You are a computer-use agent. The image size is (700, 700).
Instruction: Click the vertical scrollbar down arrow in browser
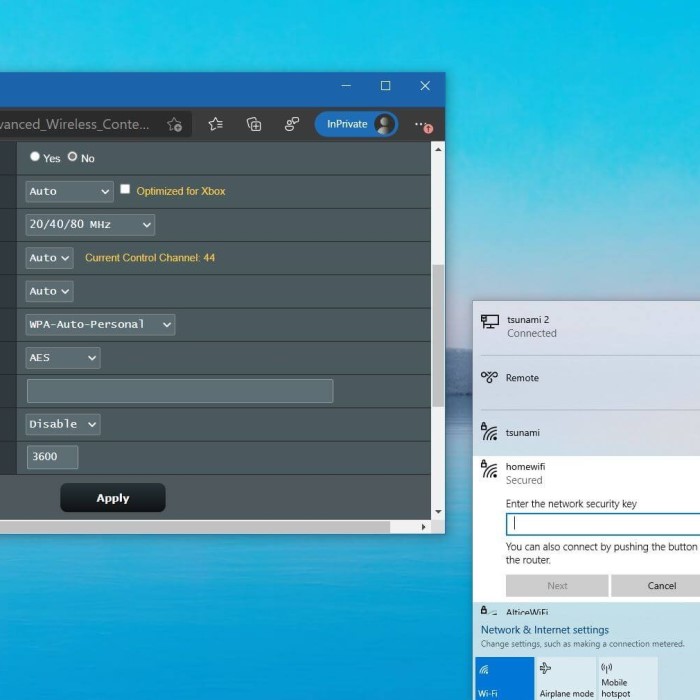tap(438, 512)
